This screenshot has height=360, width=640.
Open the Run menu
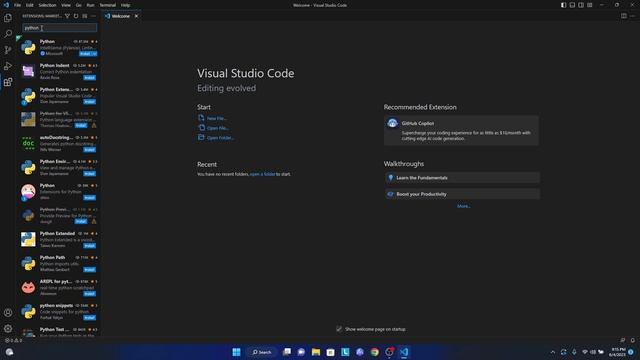(90, 5)
